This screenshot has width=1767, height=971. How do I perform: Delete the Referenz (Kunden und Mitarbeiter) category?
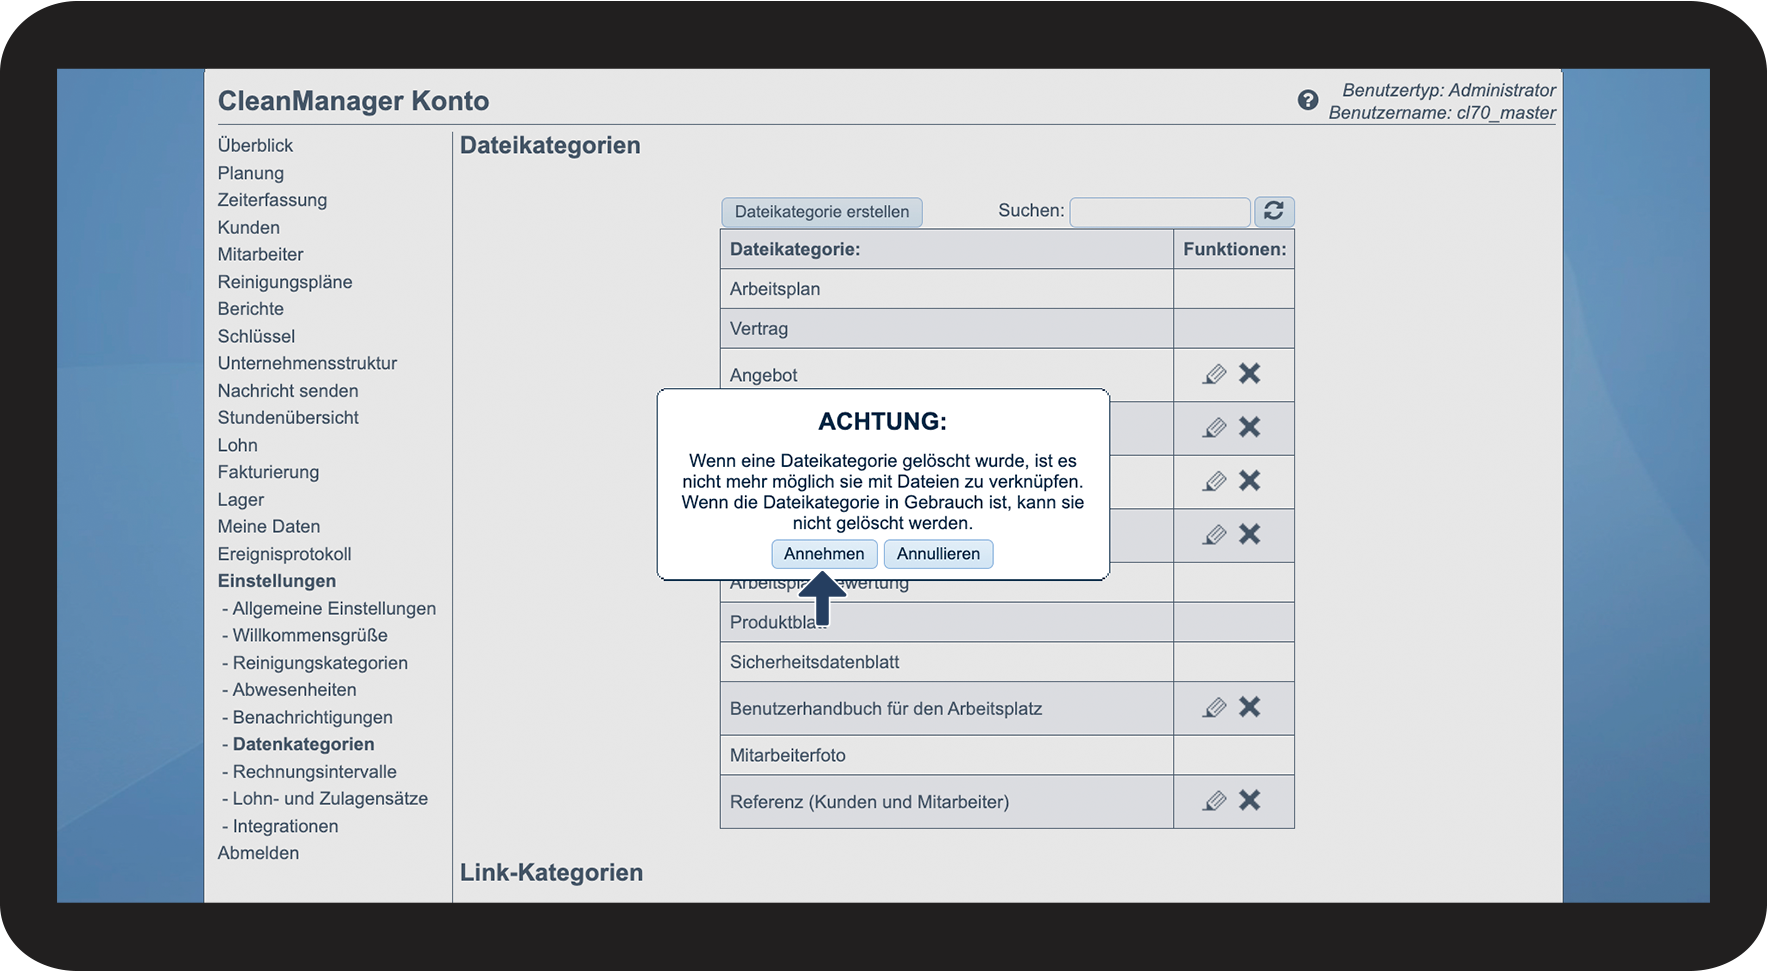pos(1249,800)
